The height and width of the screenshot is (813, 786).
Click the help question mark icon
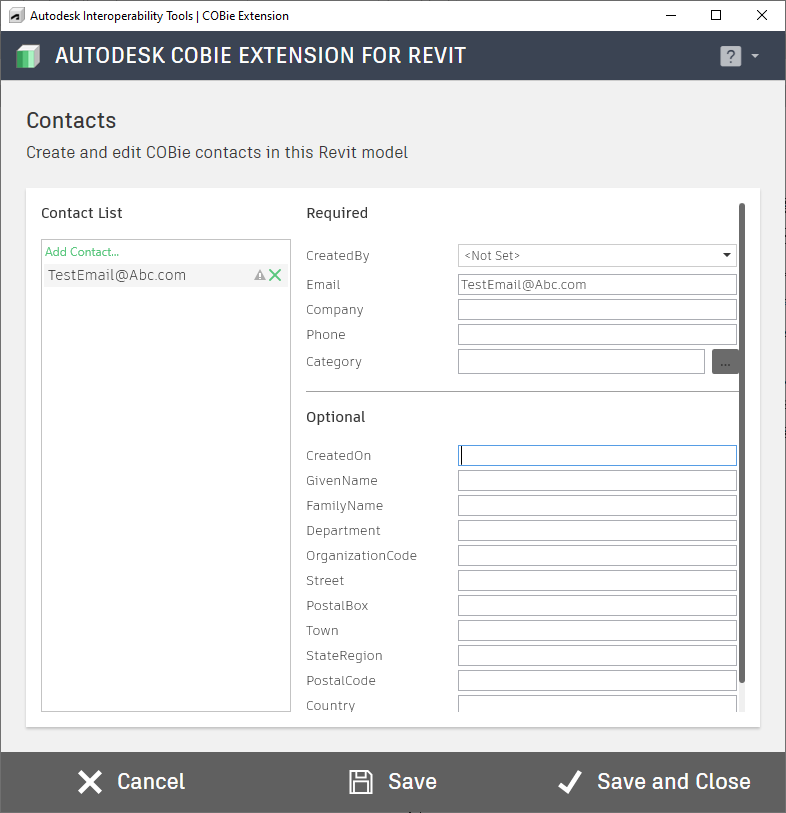pos(730,56)
